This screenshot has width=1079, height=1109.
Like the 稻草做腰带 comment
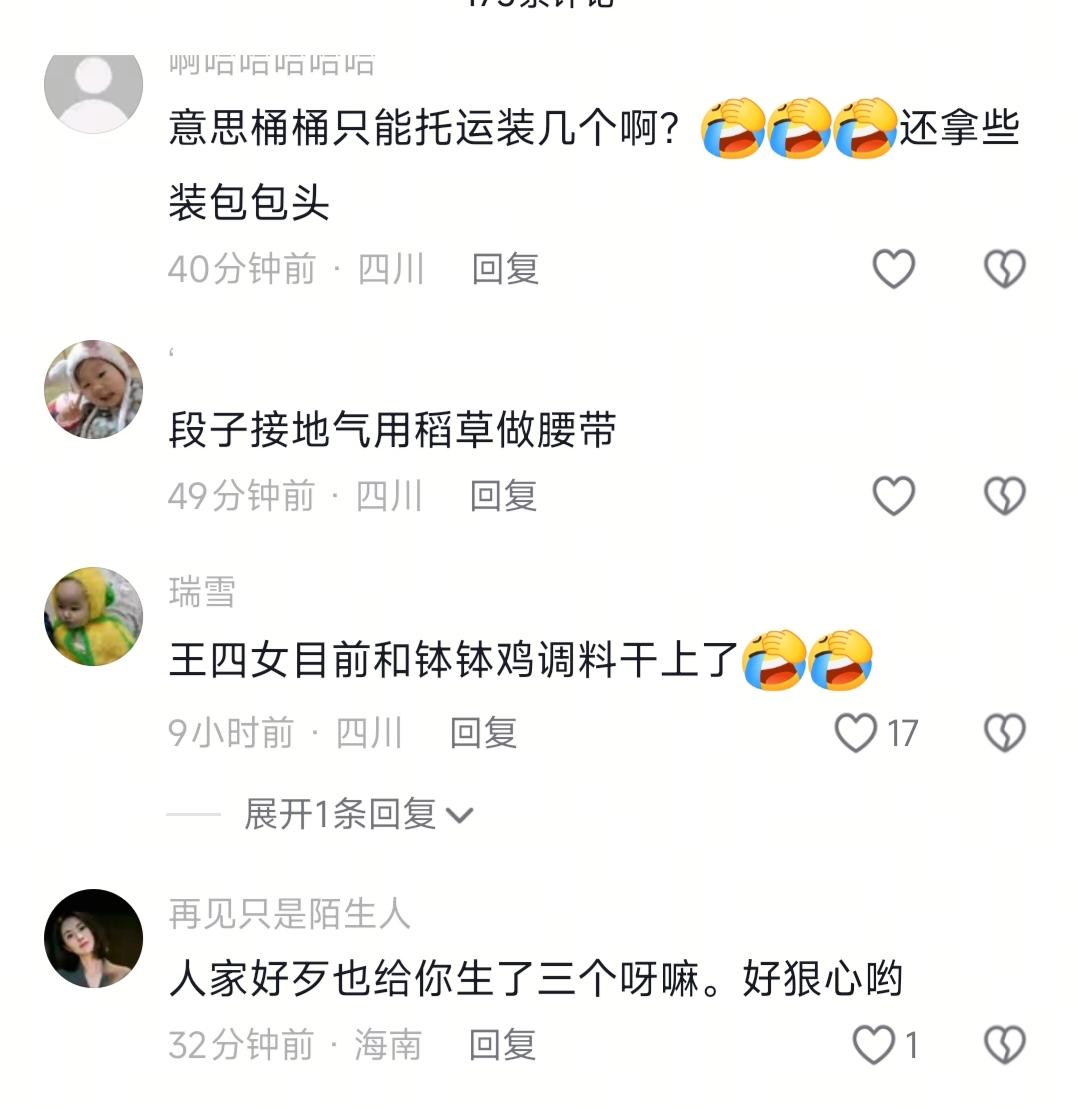coord(894,495)
